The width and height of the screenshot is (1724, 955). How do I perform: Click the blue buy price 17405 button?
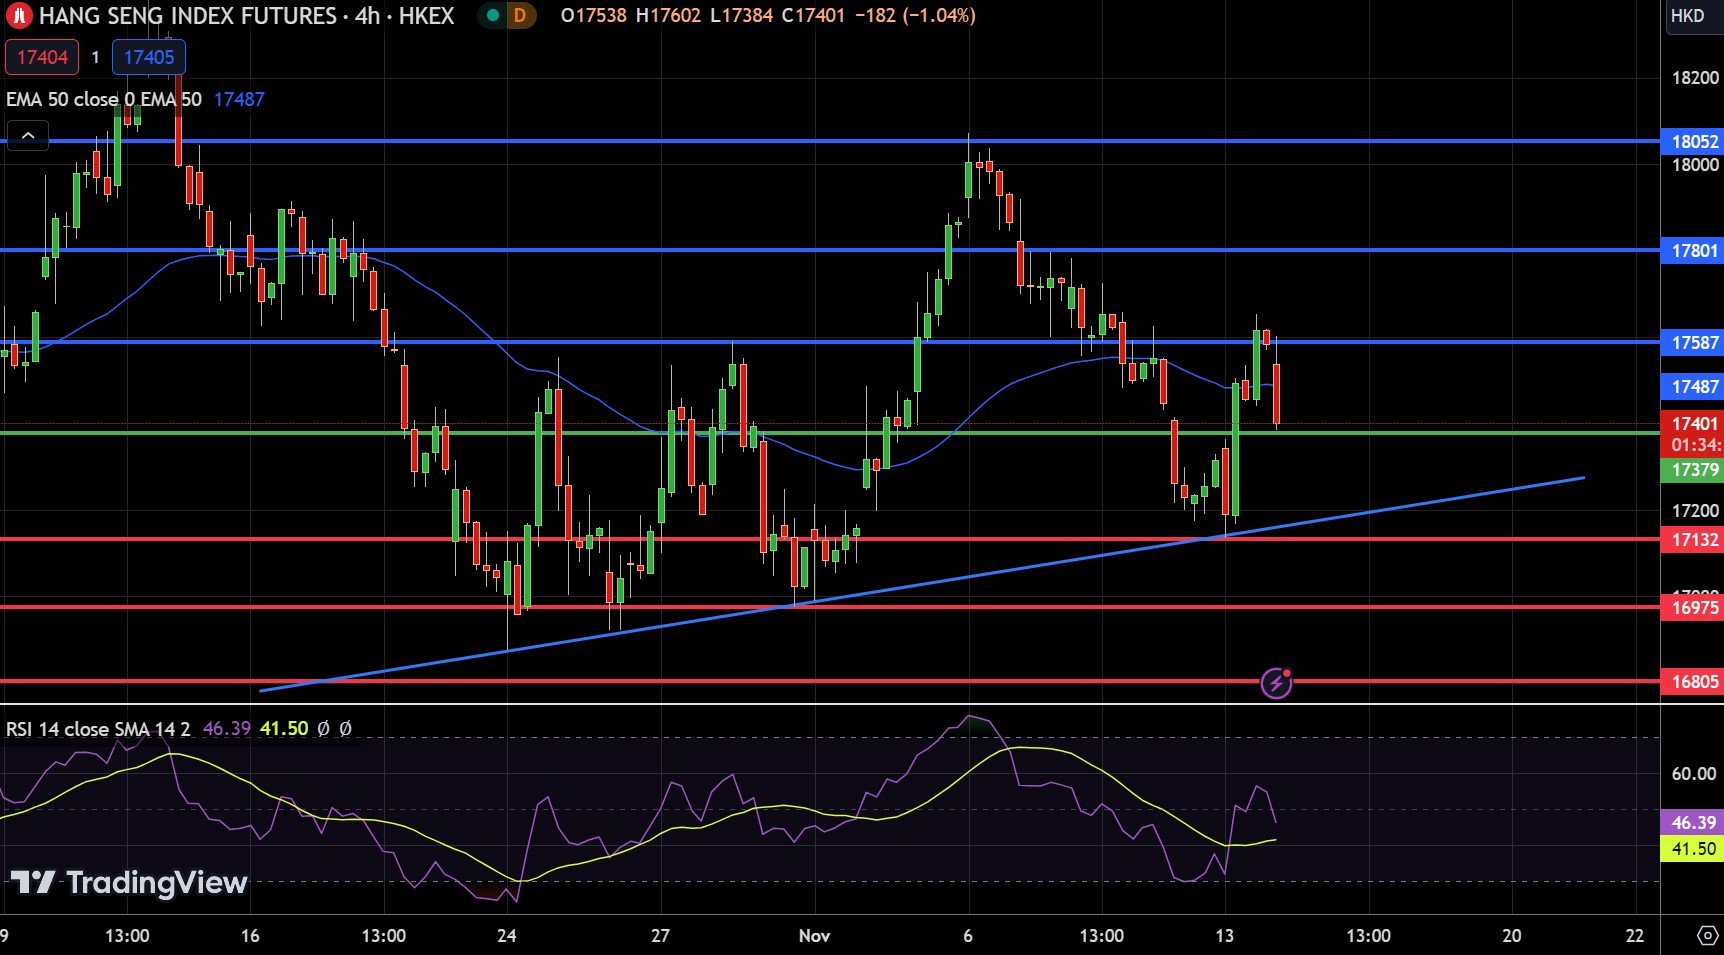(149, 57)
